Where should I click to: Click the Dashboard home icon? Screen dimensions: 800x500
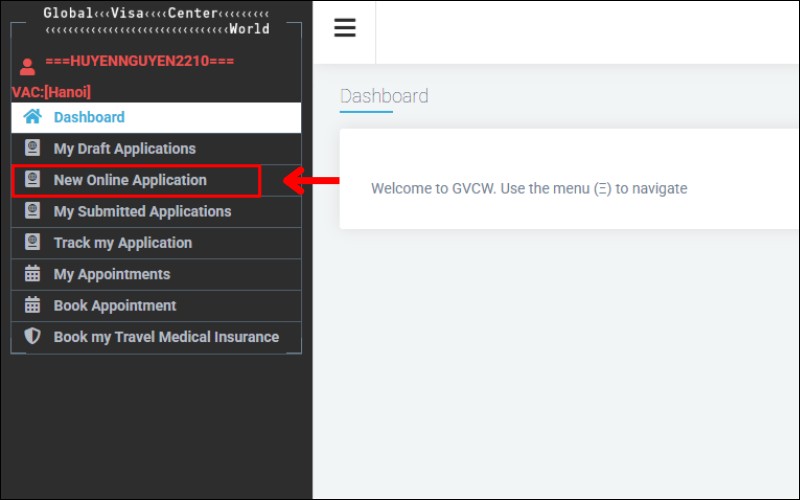coord(32,117)
